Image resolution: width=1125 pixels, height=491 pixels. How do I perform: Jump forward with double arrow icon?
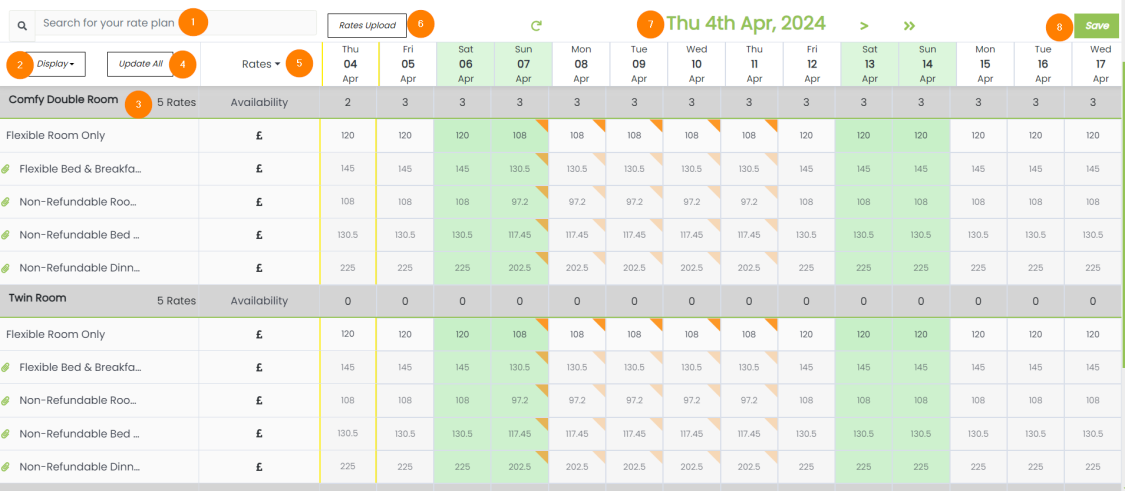[909, 25]
